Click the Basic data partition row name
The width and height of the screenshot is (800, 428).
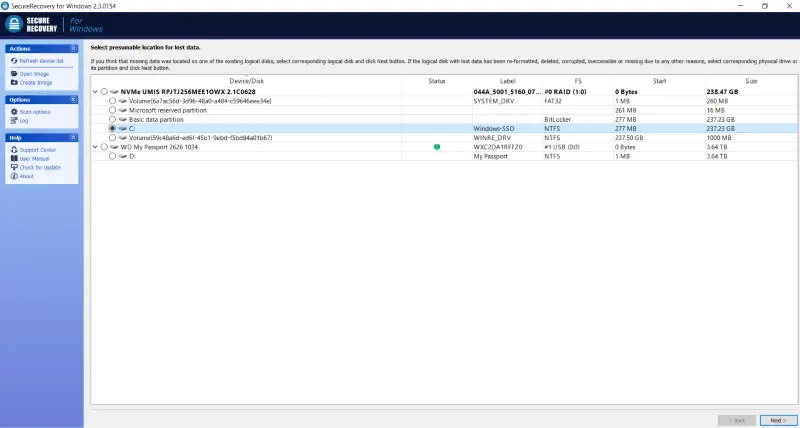click(x=156, y=119)
